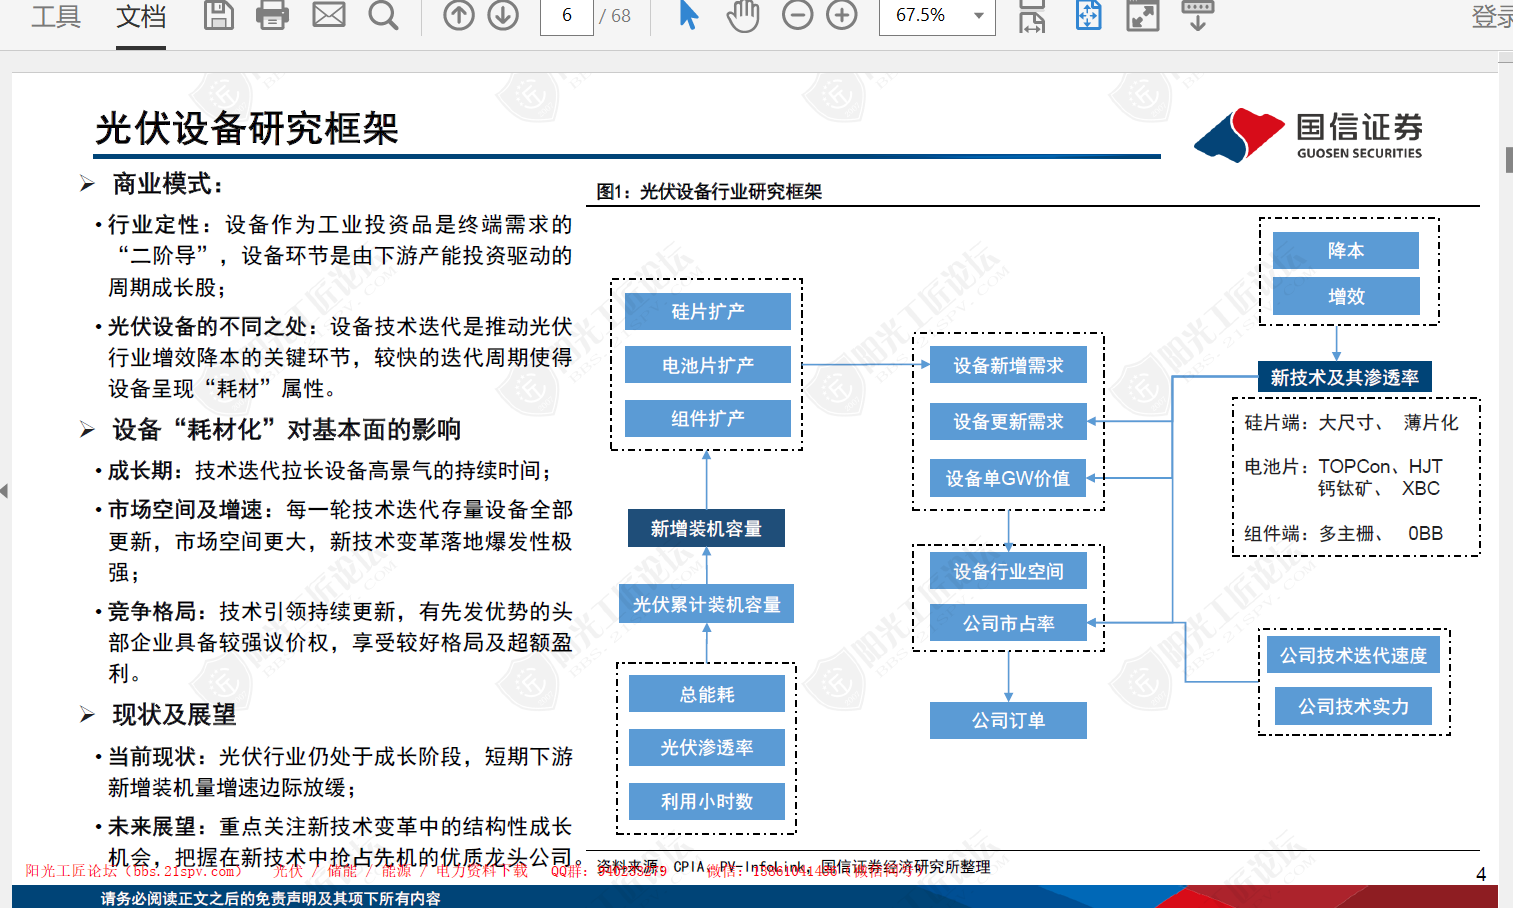Click the 光伏累计装机容量 box
1513x908 pixels.
(x=706, y=604)
